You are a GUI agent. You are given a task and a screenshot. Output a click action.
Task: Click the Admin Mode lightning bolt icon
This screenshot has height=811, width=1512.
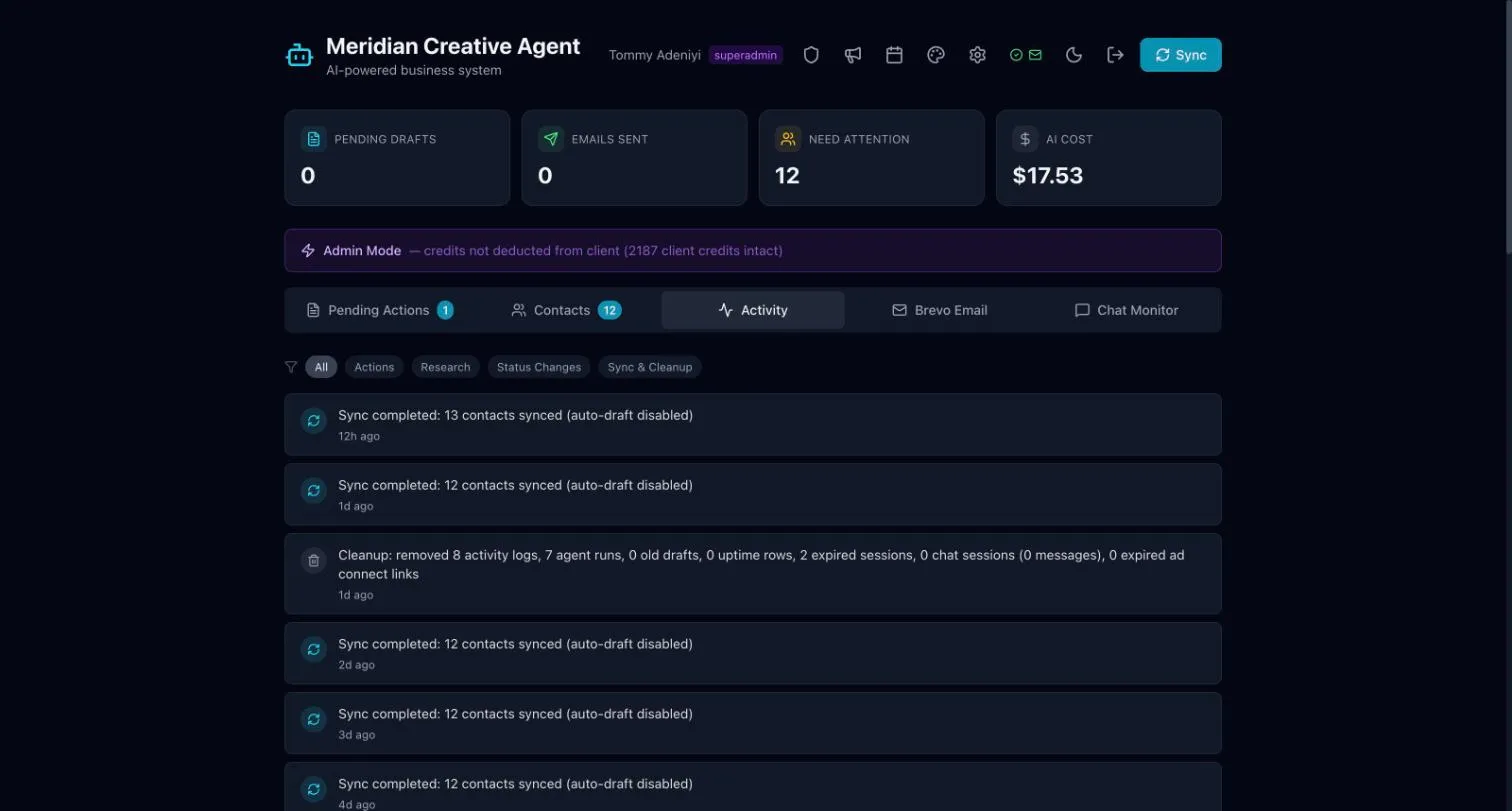click(308, 251)
